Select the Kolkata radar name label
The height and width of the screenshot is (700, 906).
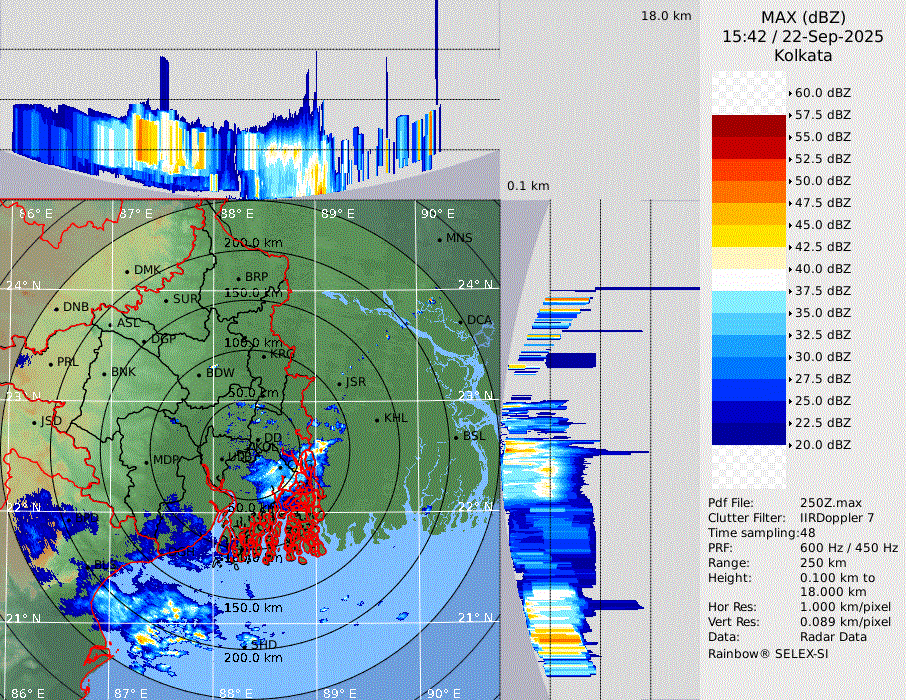pyautogui.click(x=803, y=55)
